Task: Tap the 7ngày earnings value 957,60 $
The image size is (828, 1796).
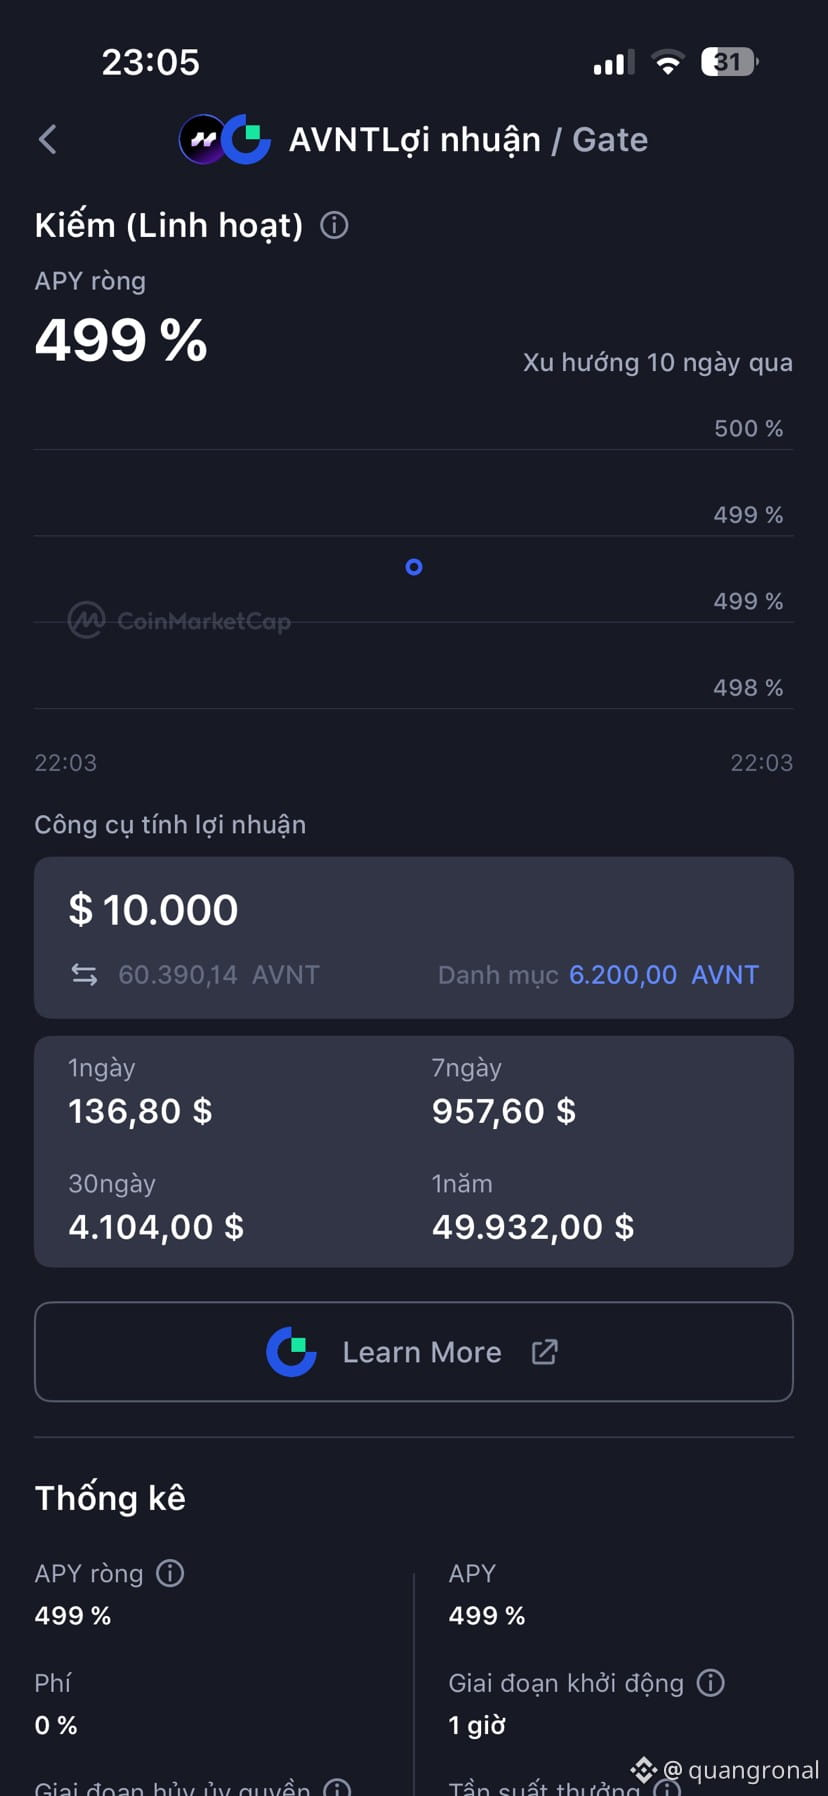Action: 504,1111
